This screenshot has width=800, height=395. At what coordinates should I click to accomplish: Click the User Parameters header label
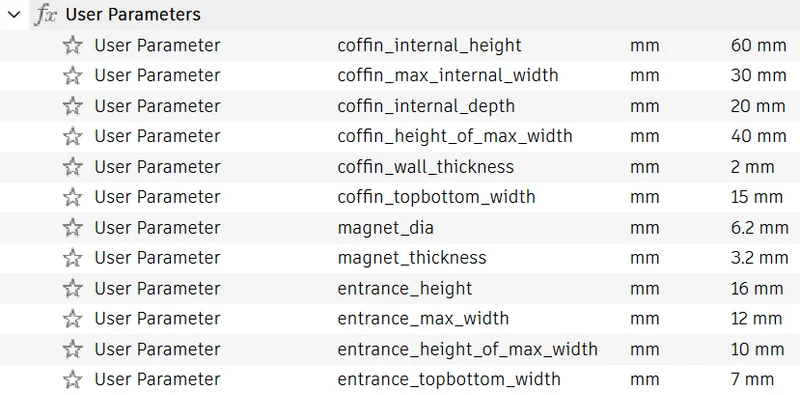pos(133,14)
